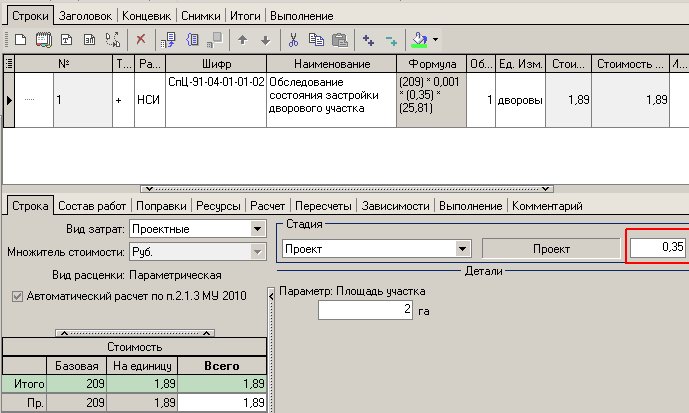Click the subtotal row icon in toolbar
The height and width of the screenshot is (413, 689).
coord(89,40)
